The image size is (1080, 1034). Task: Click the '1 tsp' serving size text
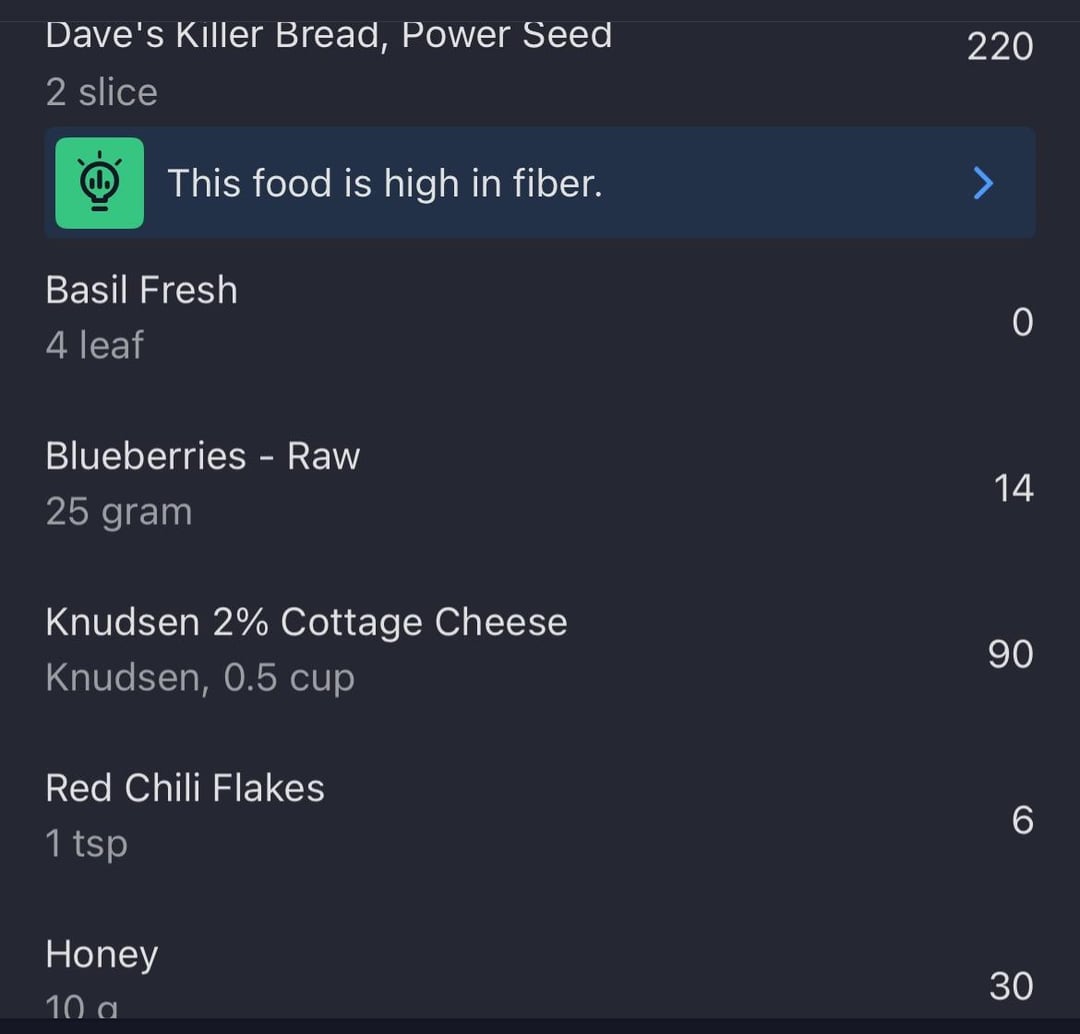pos(87,845)
